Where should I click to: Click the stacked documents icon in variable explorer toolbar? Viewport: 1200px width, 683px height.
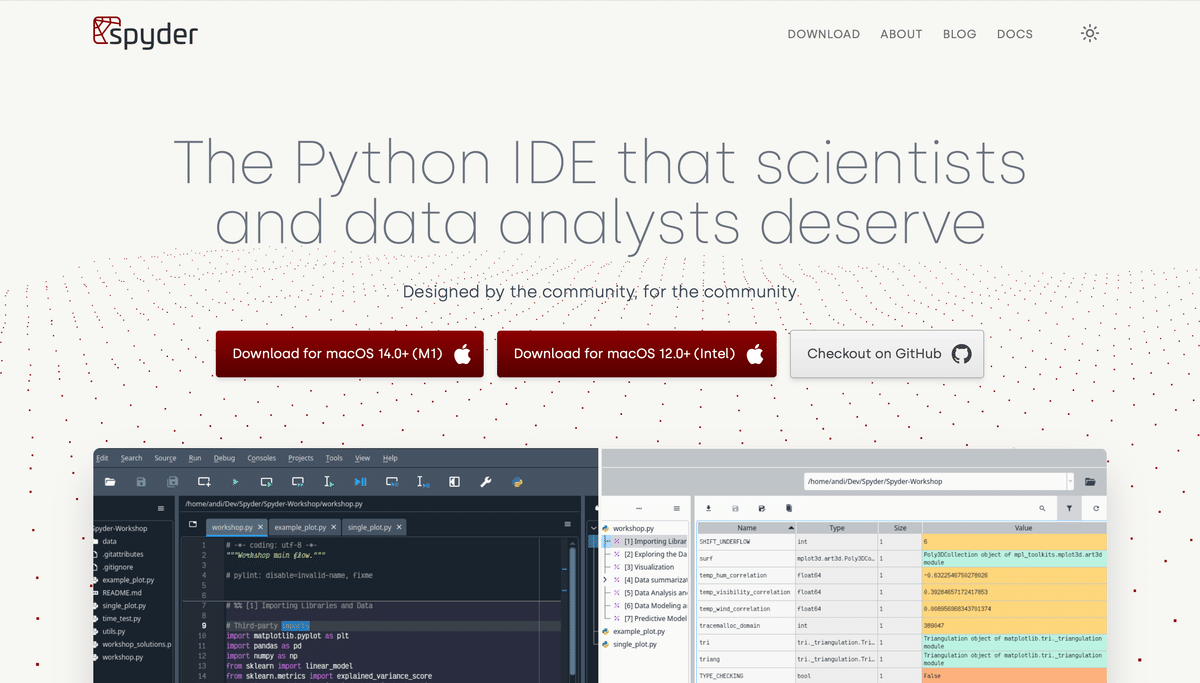[789, 508]
